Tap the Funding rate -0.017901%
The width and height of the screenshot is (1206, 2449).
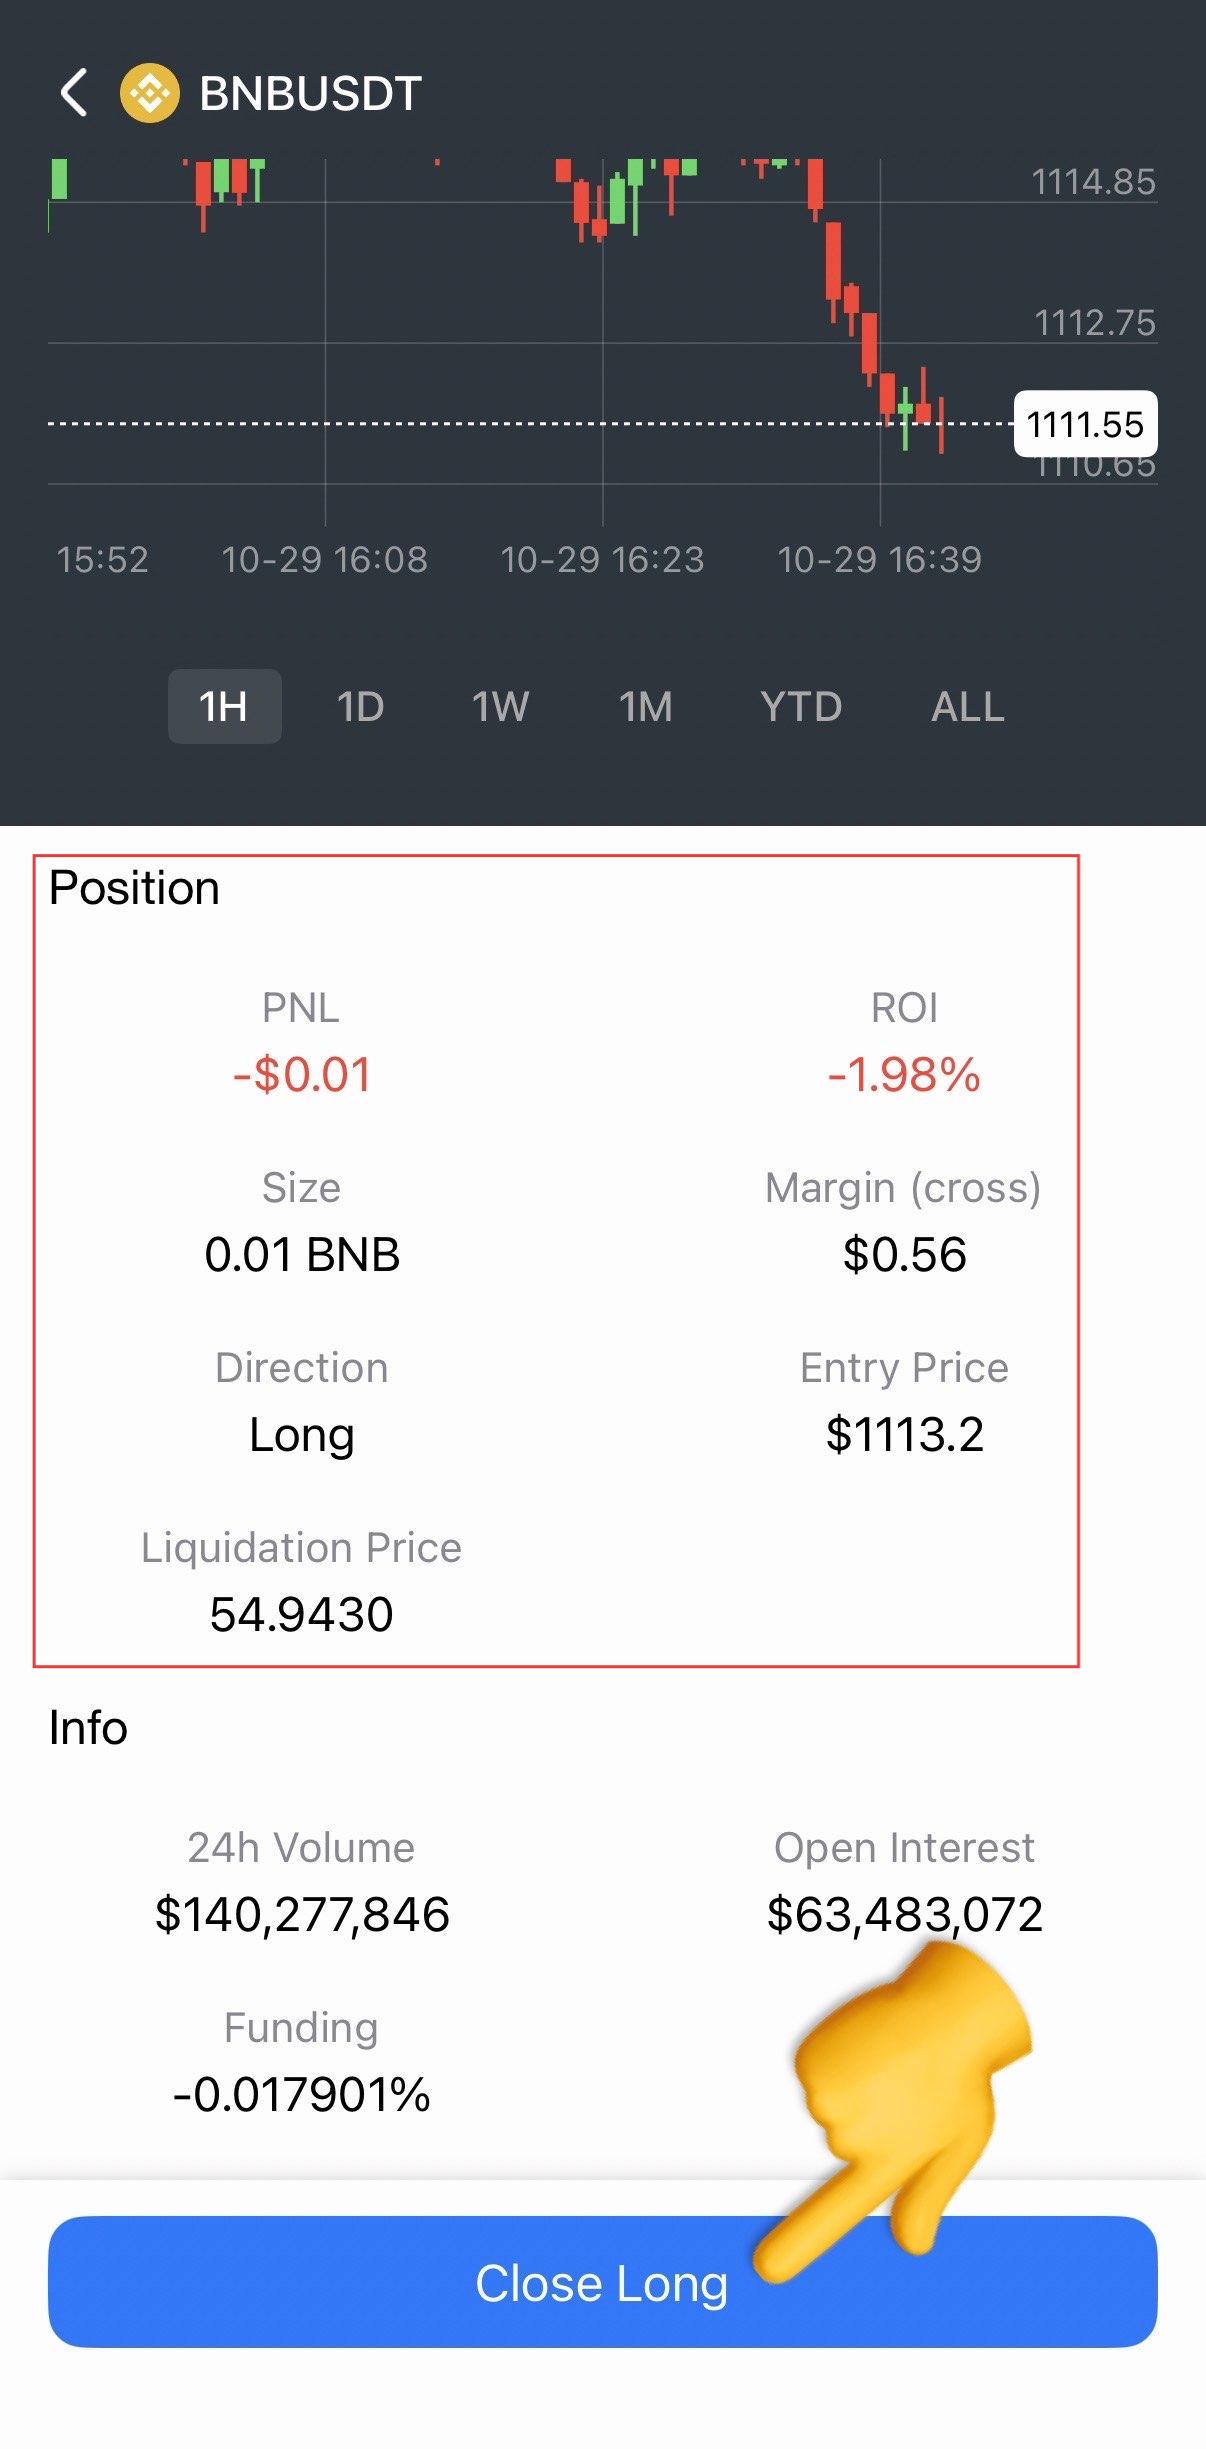(301, 2094)
